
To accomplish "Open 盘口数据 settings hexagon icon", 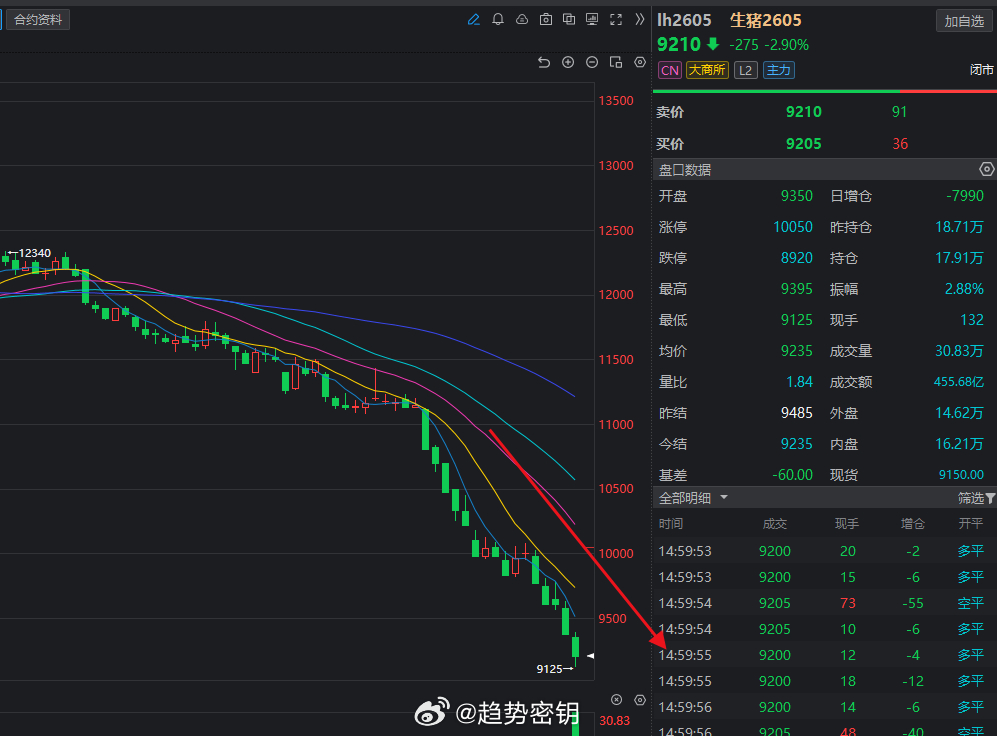I will pos(986,169).
